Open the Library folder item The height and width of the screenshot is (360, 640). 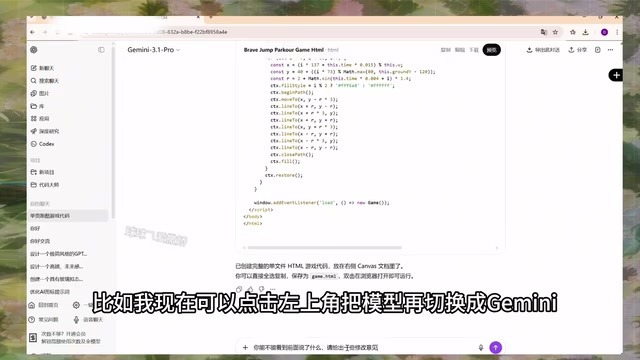tap(37, 106)
